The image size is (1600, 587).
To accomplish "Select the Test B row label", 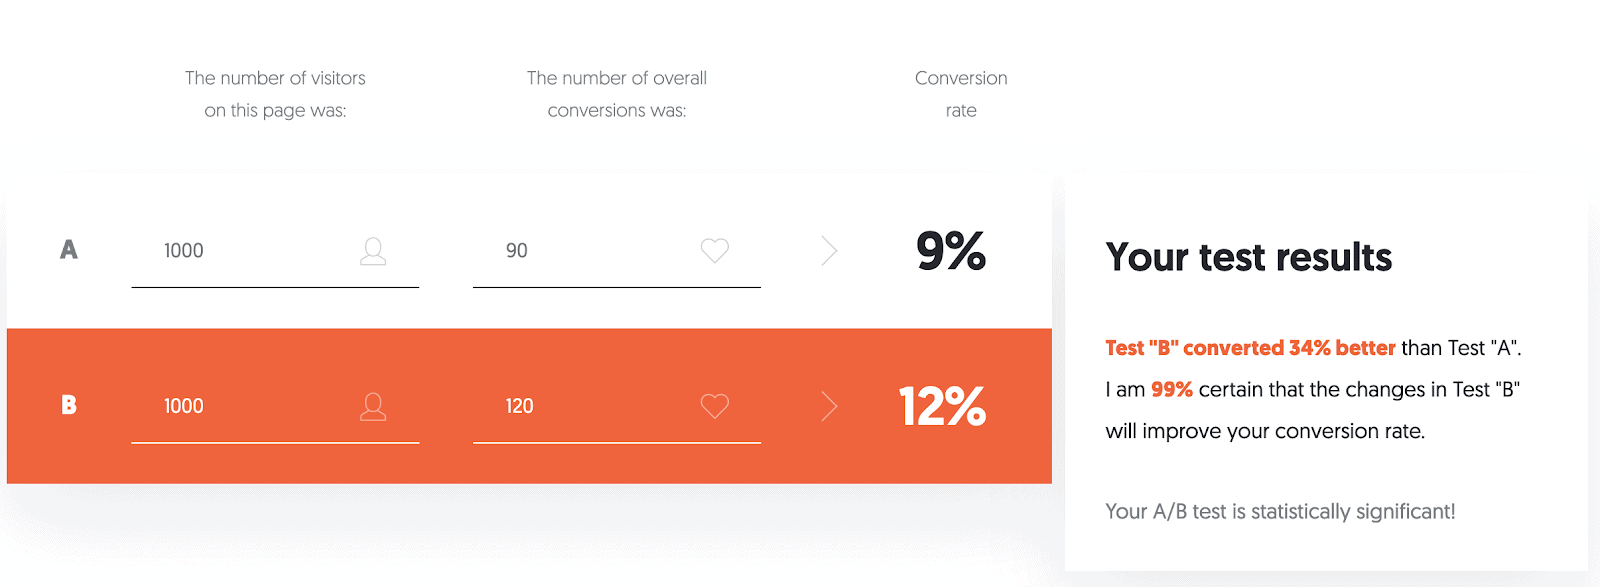I will 68,406.
